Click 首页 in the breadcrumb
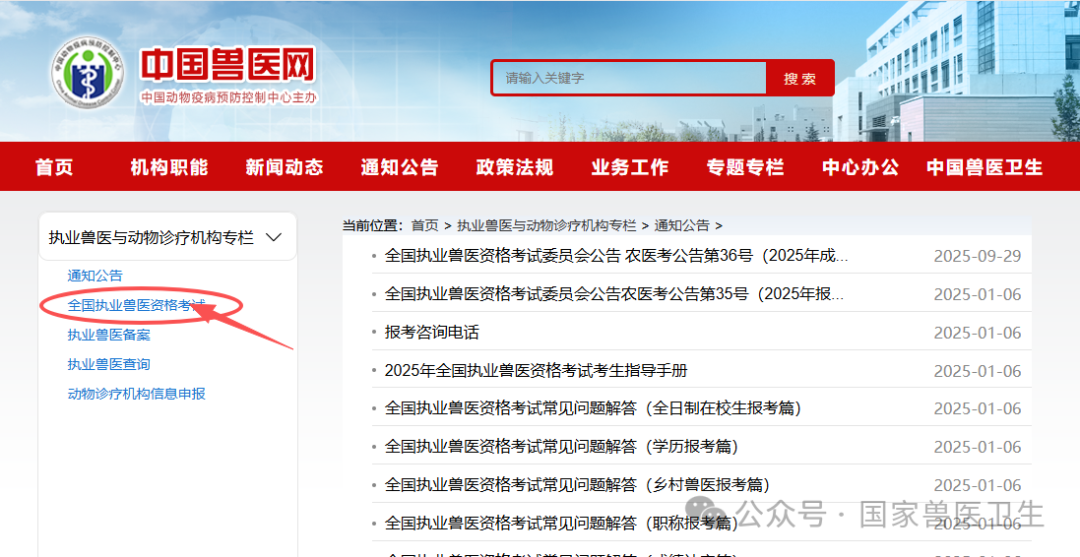Viewport: 1080px width, 557px height. point(425,225)
